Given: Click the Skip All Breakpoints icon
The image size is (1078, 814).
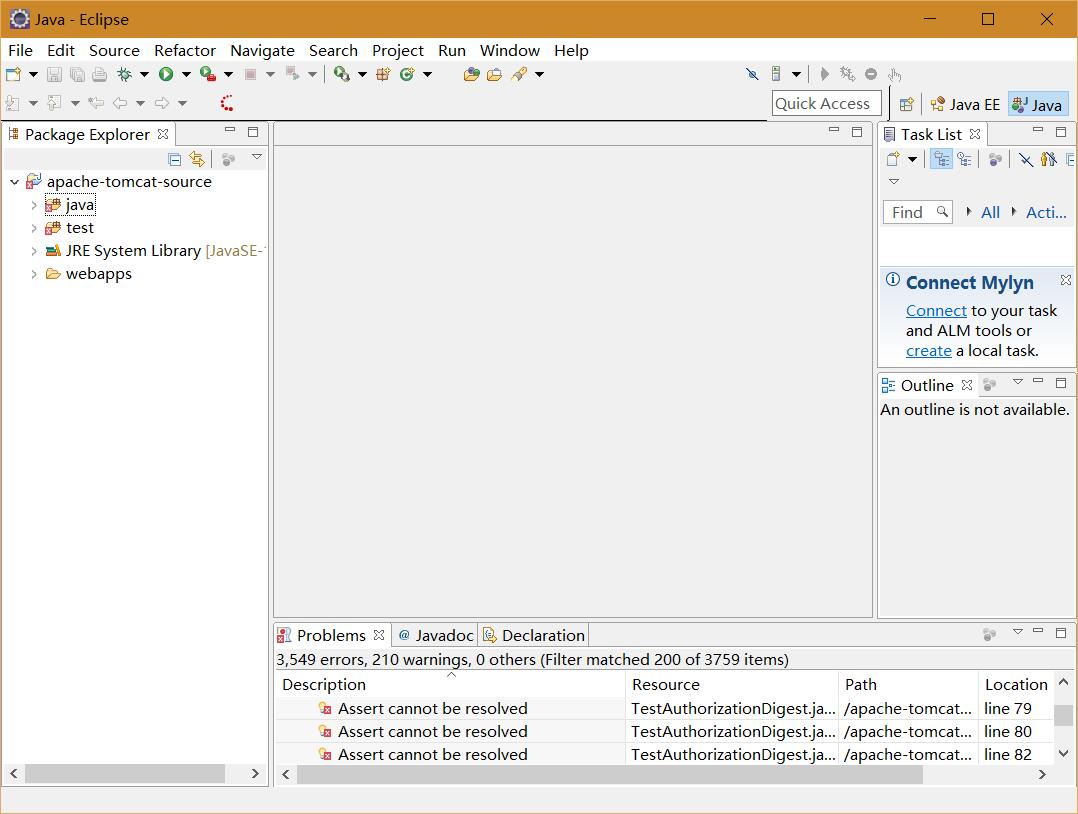Looking at the screenshot, I should 752,74.
